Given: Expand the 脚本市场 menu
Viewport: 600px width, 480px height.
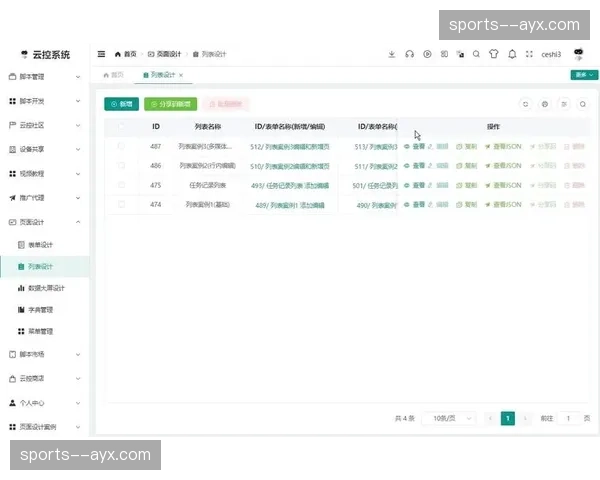Looking at the screenshot, I should (45, 354).
